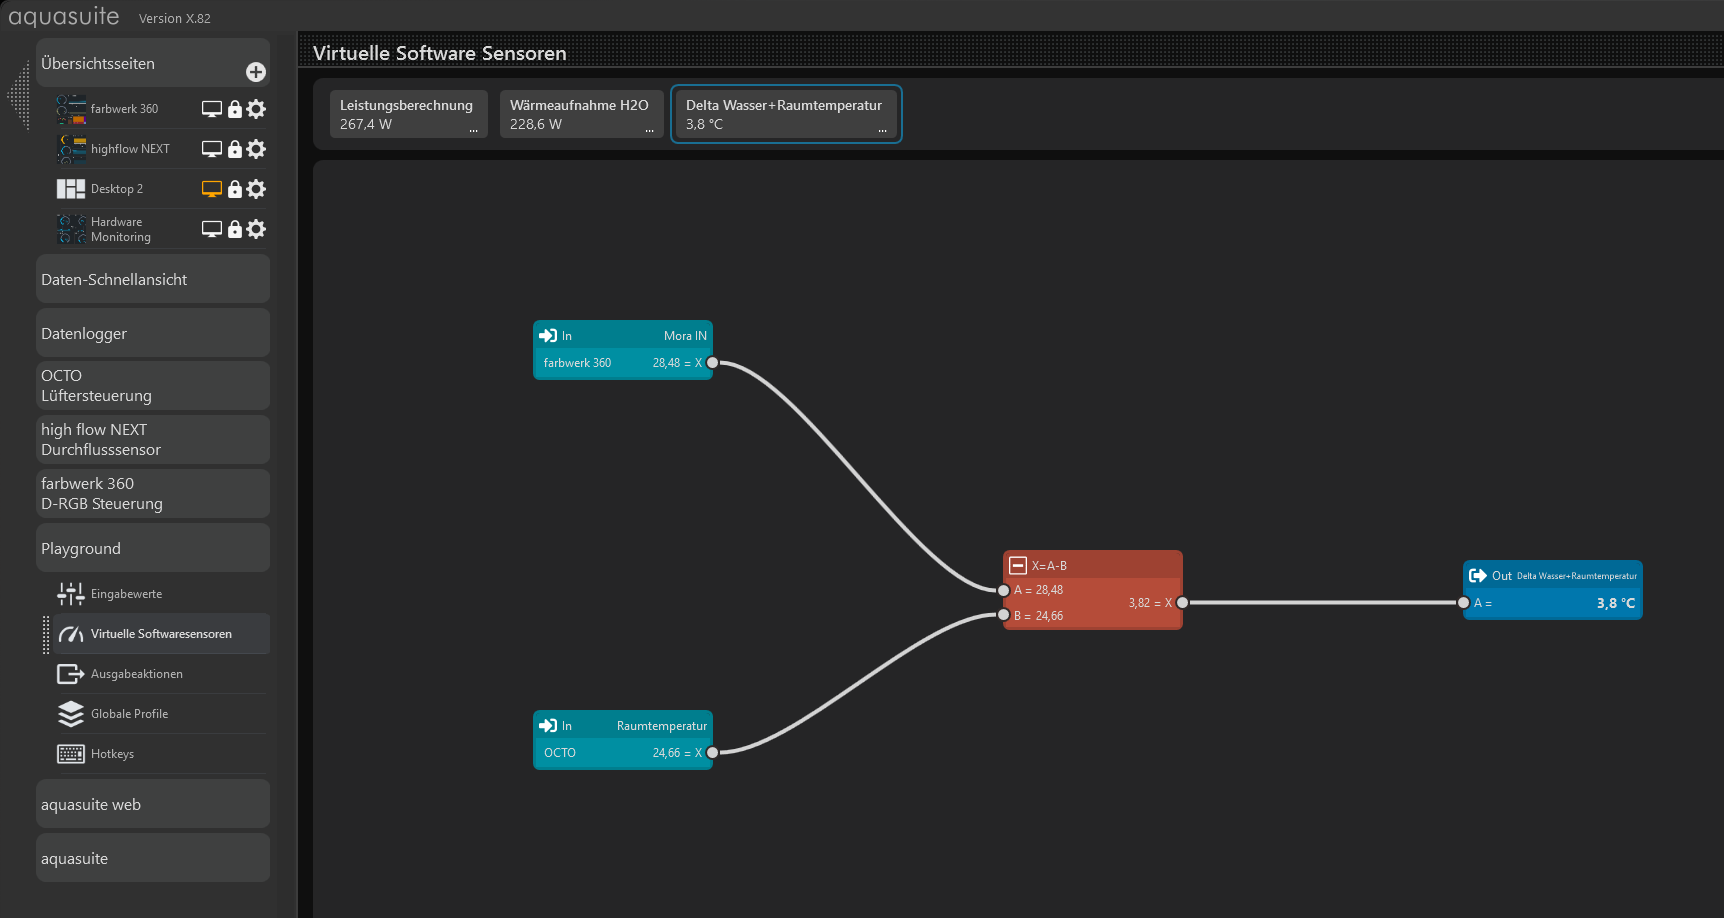Unlock the Desktop 2 overview page
The height and width of the screenshot is (918, 1724).
tap(235, 189)
